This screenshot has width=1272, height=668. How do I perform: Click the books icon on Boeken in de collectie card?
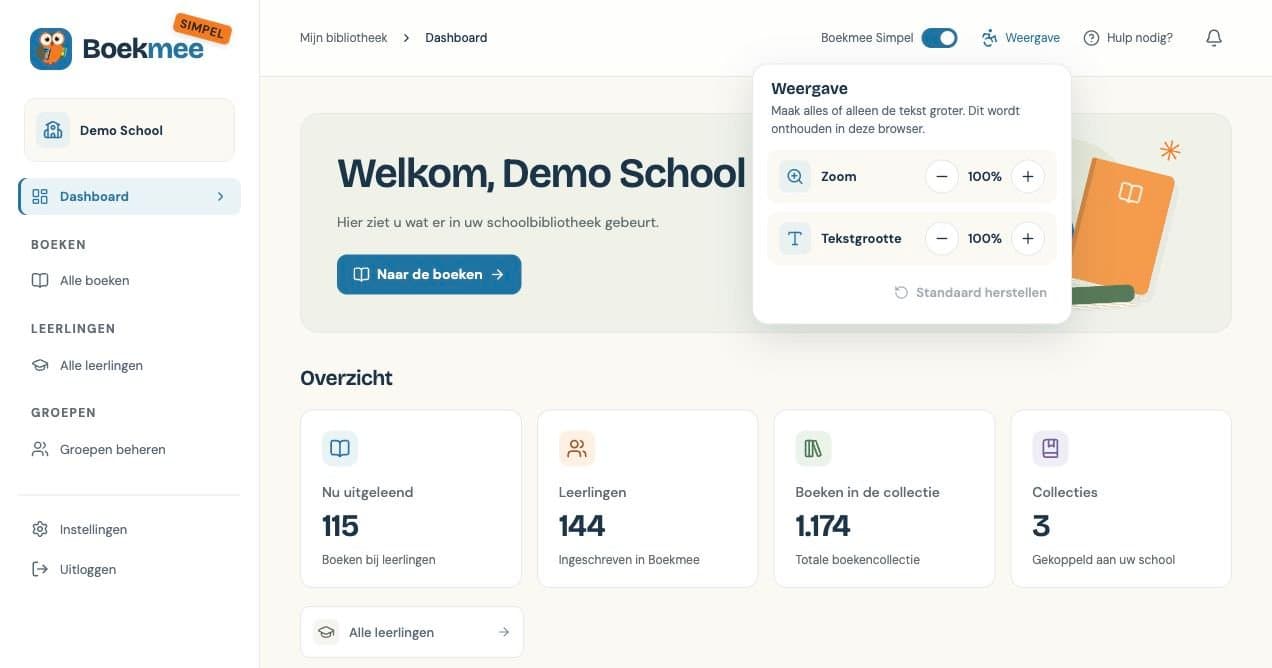pyautogui.click(x=813, y=448)
